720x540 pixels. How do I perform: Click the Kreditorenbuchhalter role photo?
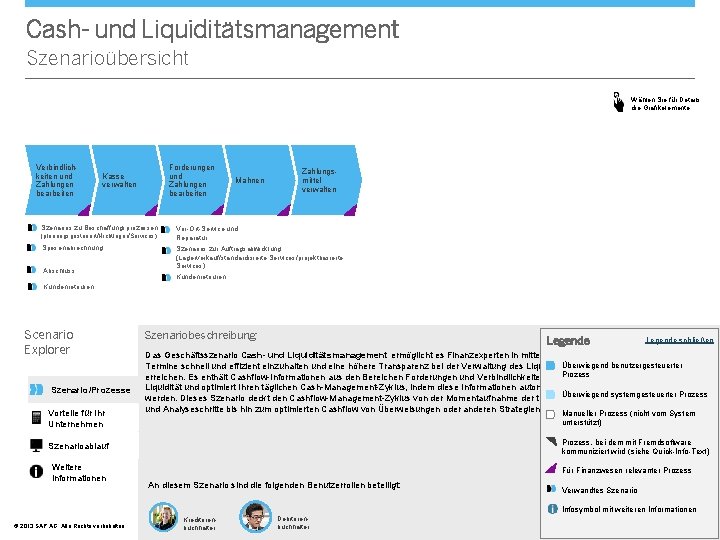tap(163, 517)
